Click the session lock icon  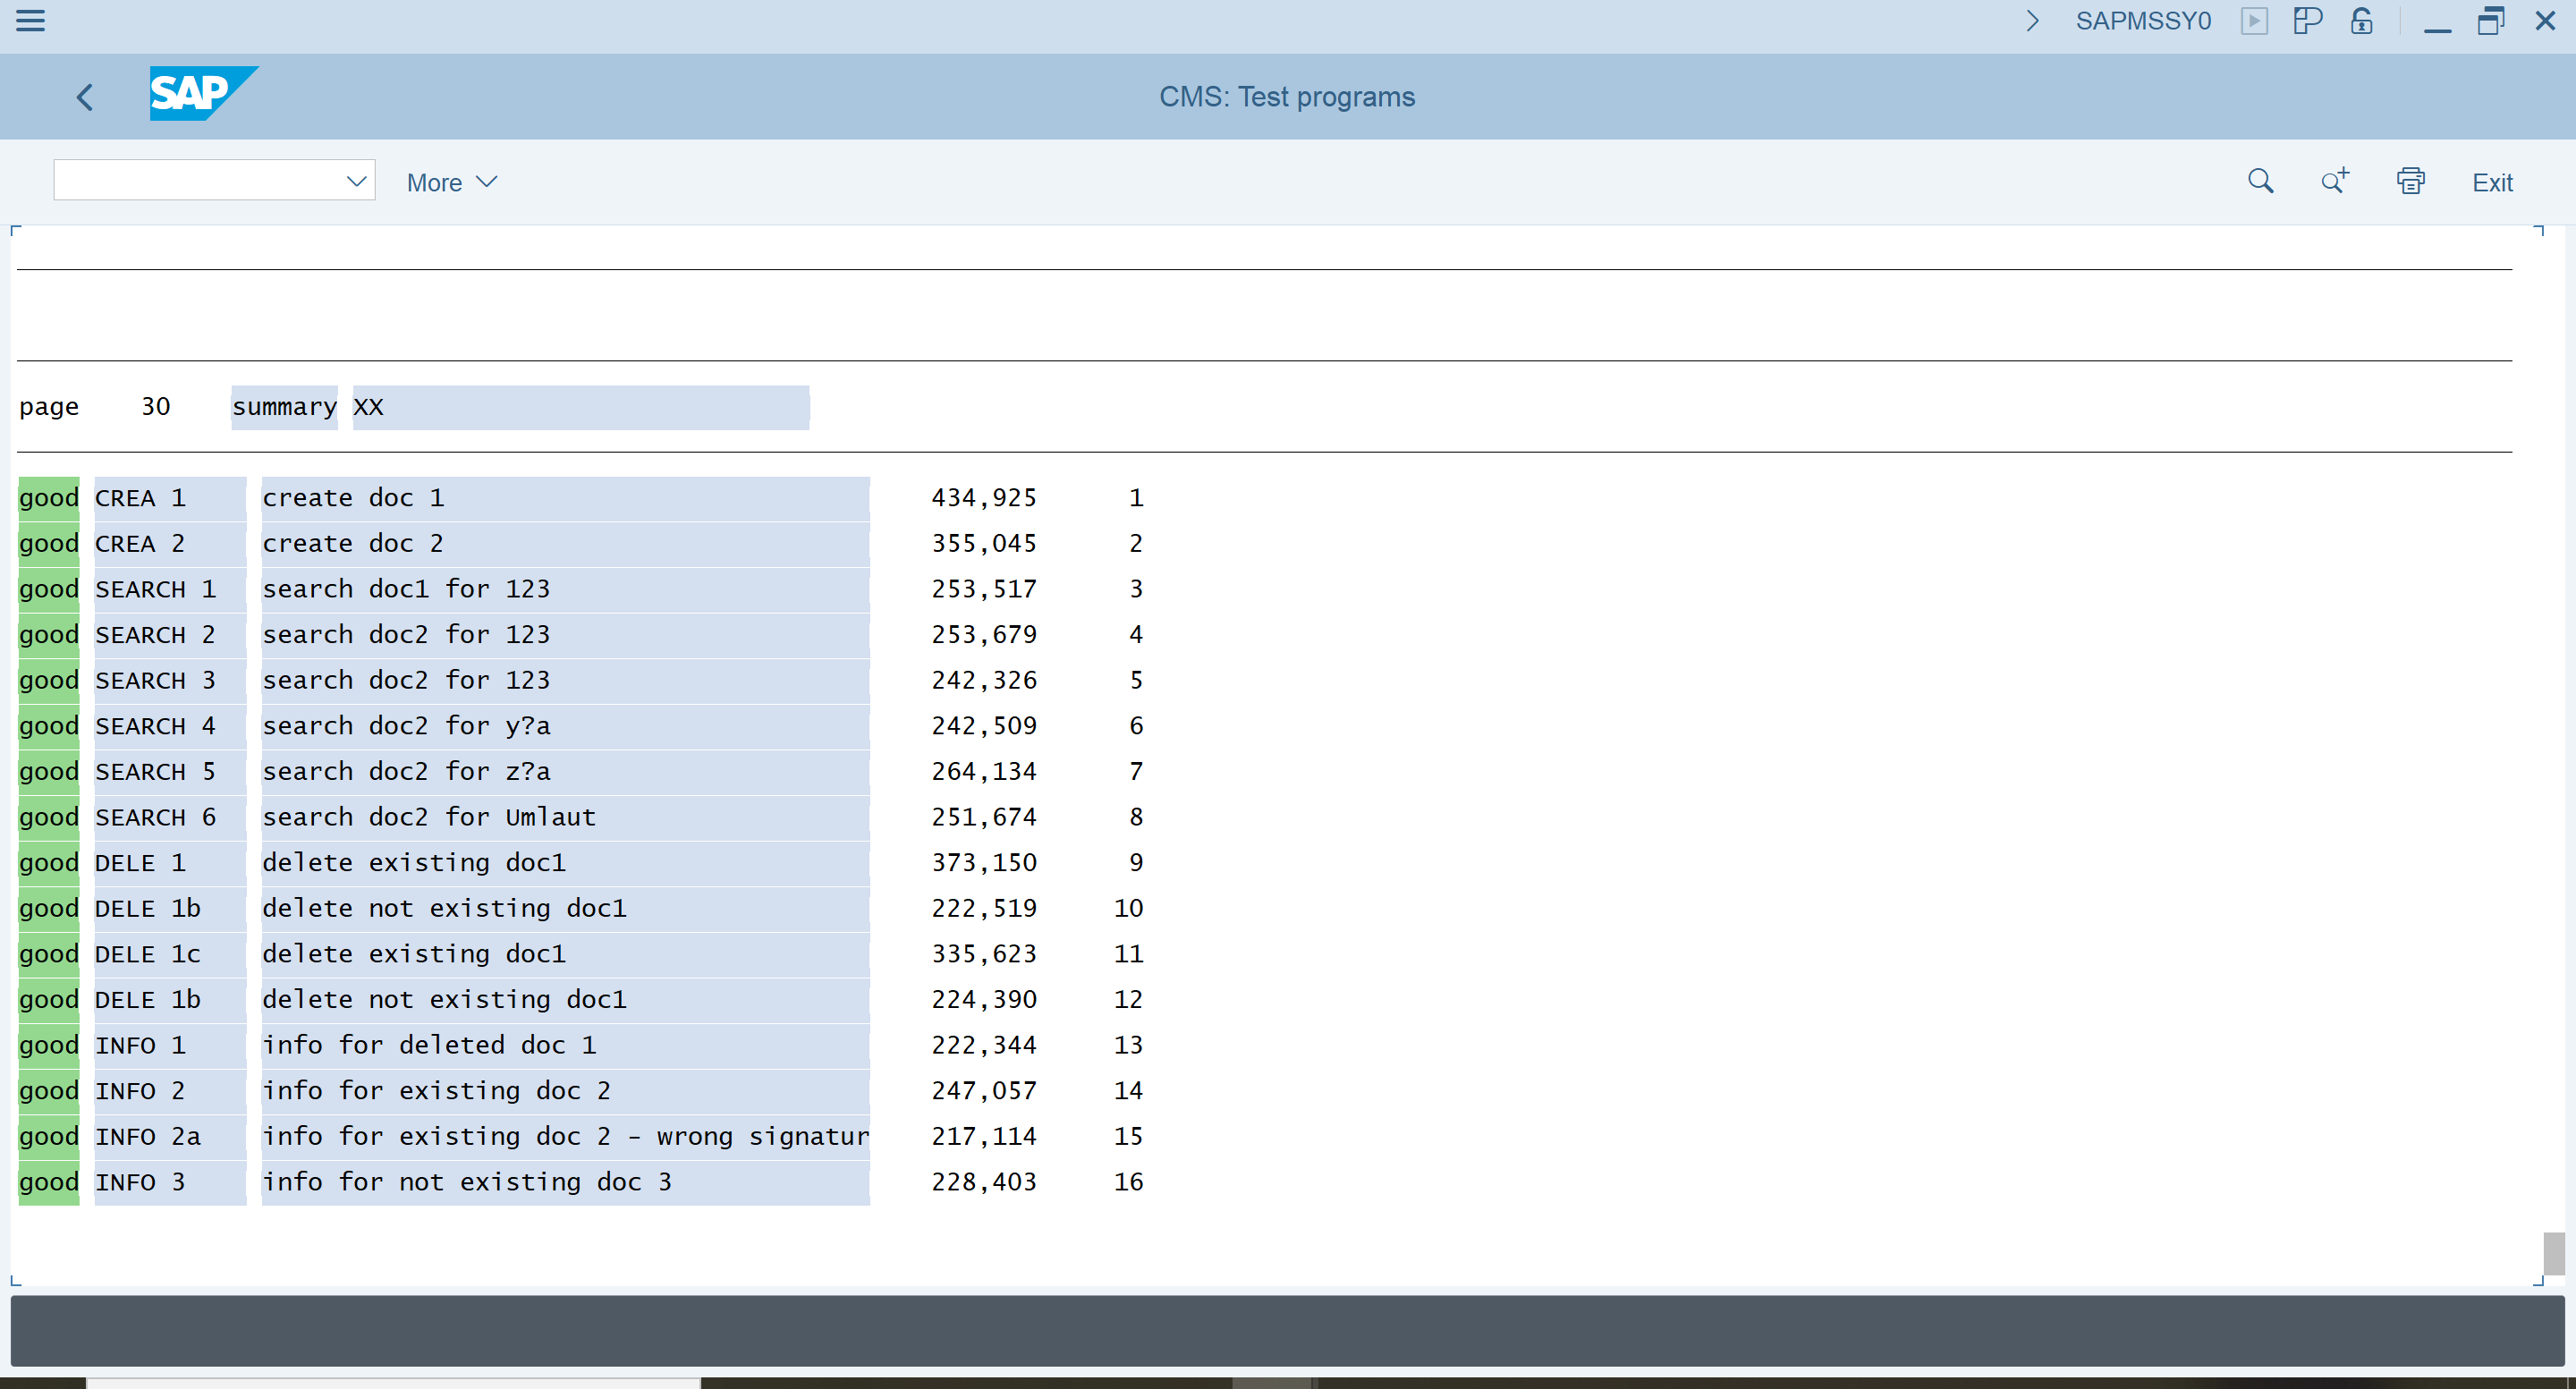2361,21
